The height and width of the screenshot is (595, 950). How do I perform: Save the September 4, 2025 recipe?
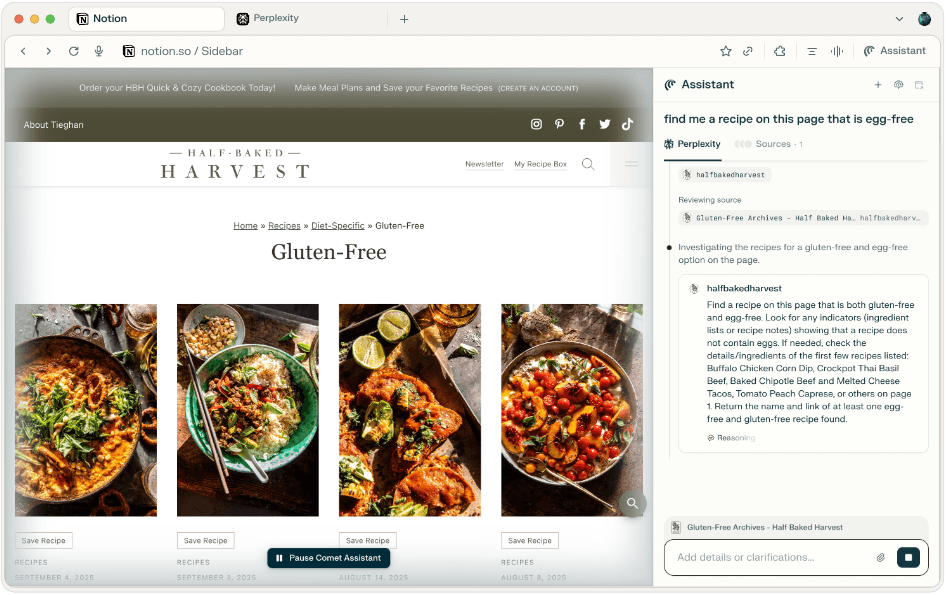[44, 540]
